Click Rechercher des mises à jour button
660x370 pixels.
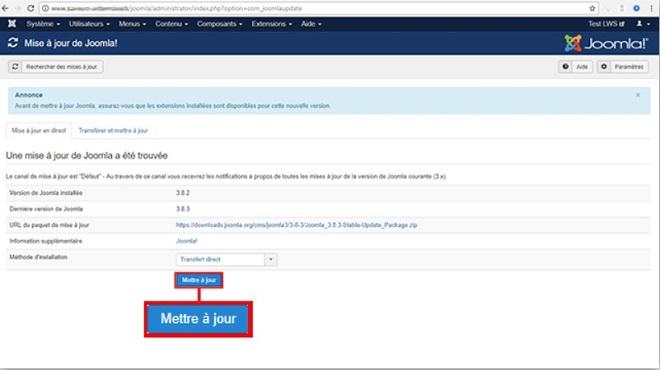coord(56,67)
